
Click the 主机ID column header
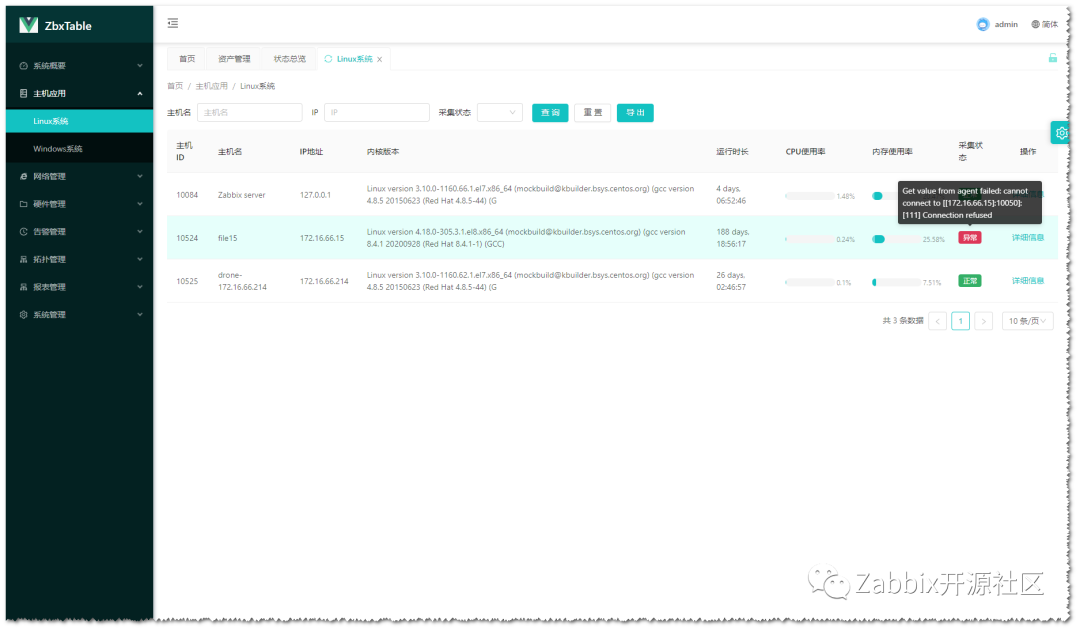click(x=184, y=152)
